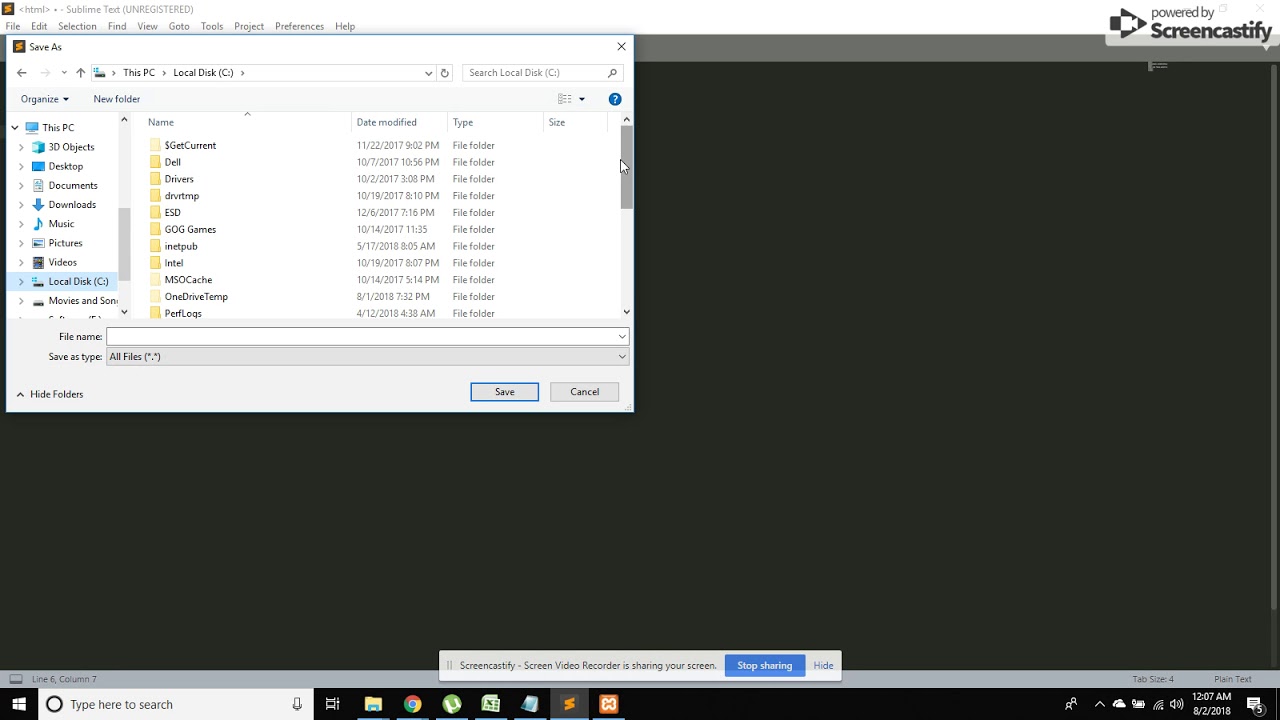Toggle the Sublime Text side bar panel icon
1280x720 pixels.
click(x=15, y=679)
